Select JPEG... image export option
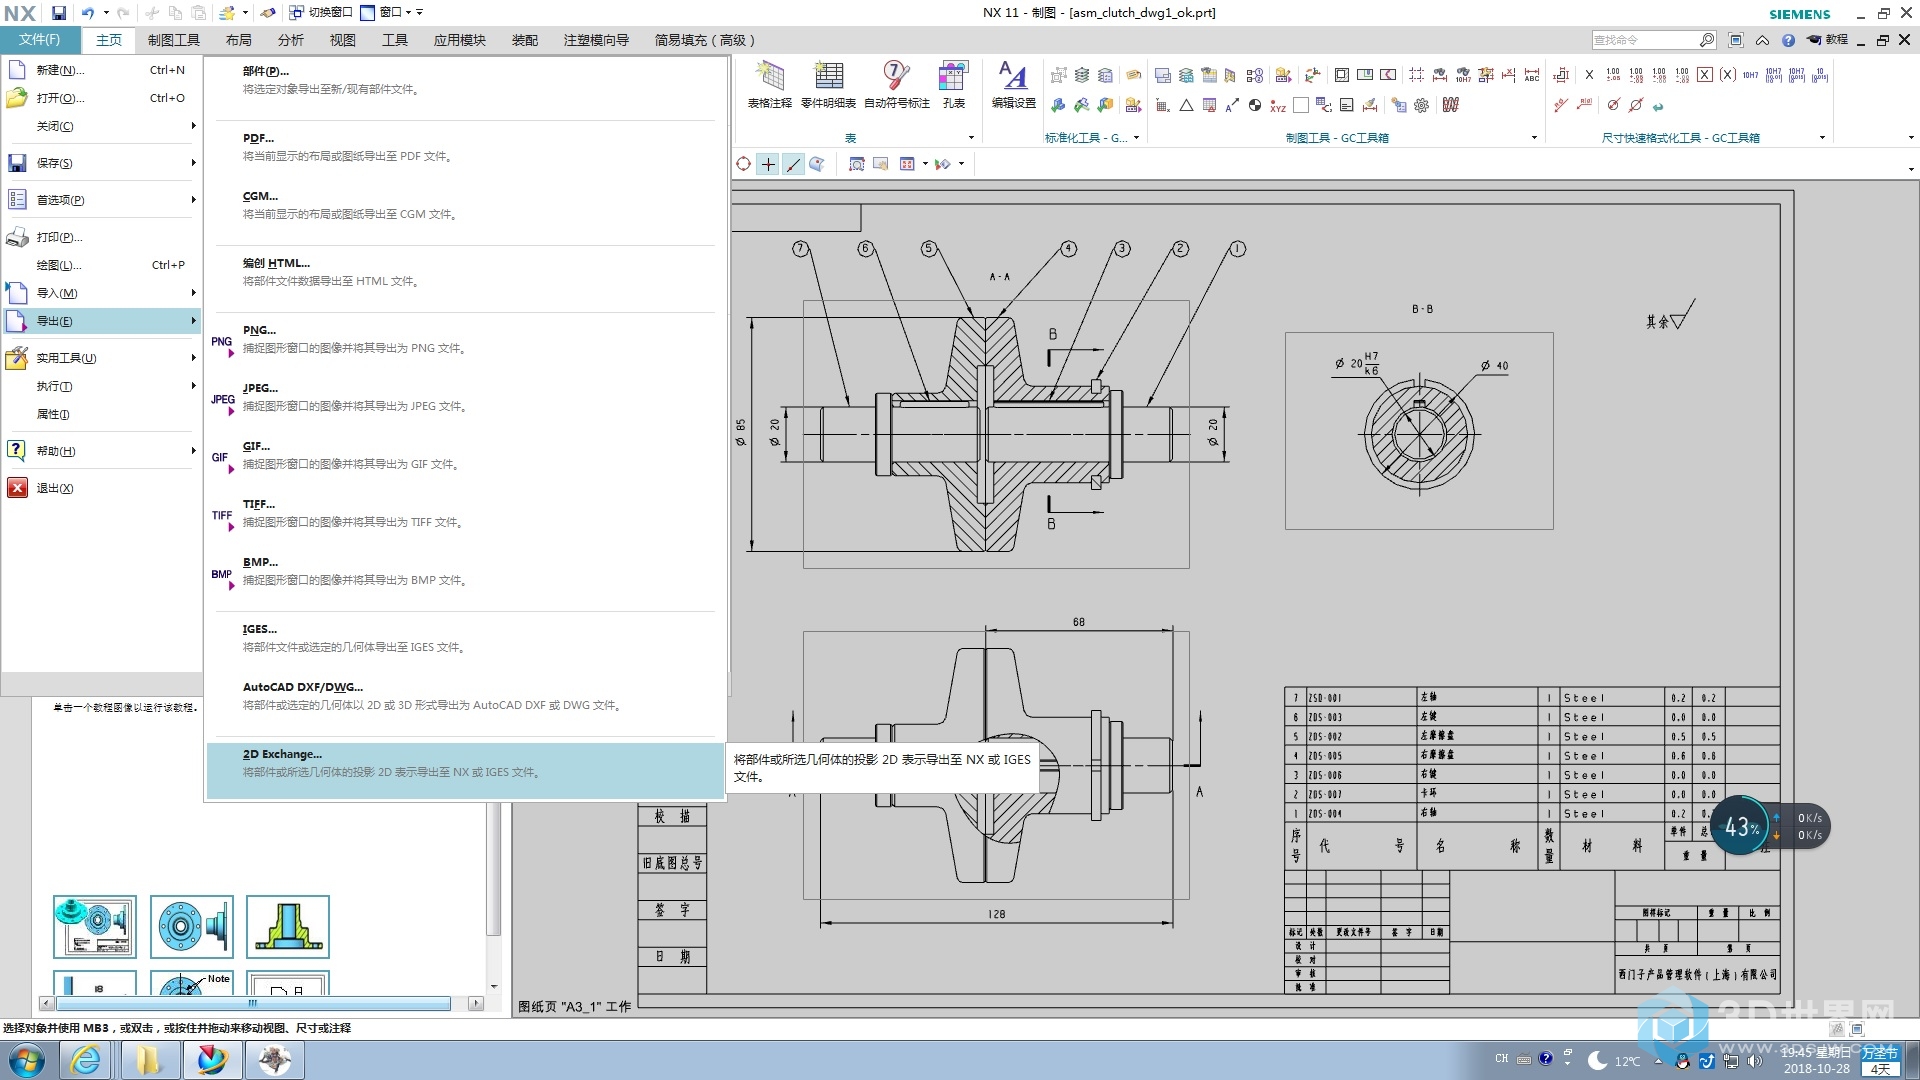Screen dimensions: 1920x1080 [x=465, y=397]
